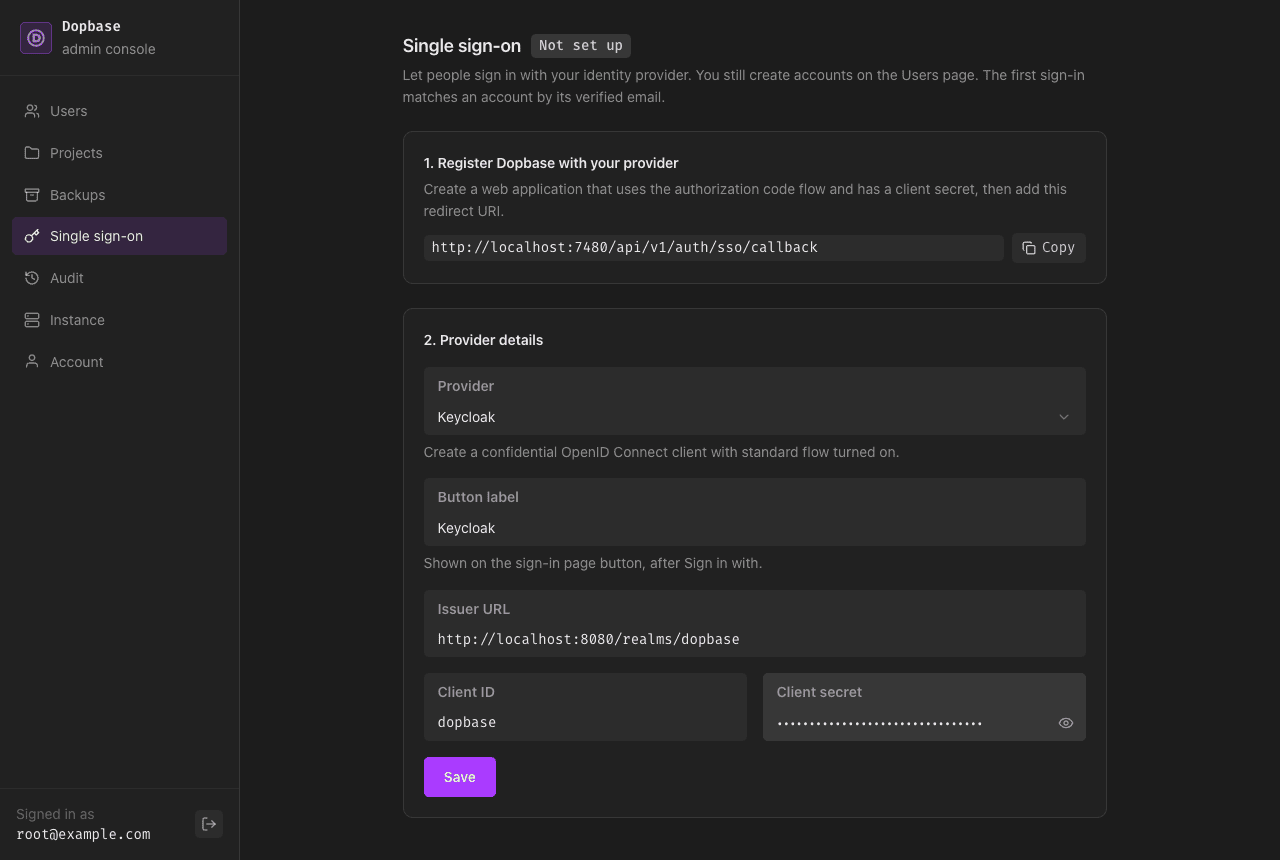The height and width of the screenshot is (860, 1280).
Task: Click the Dopbase logo icon
Action: tap(36, 38)
